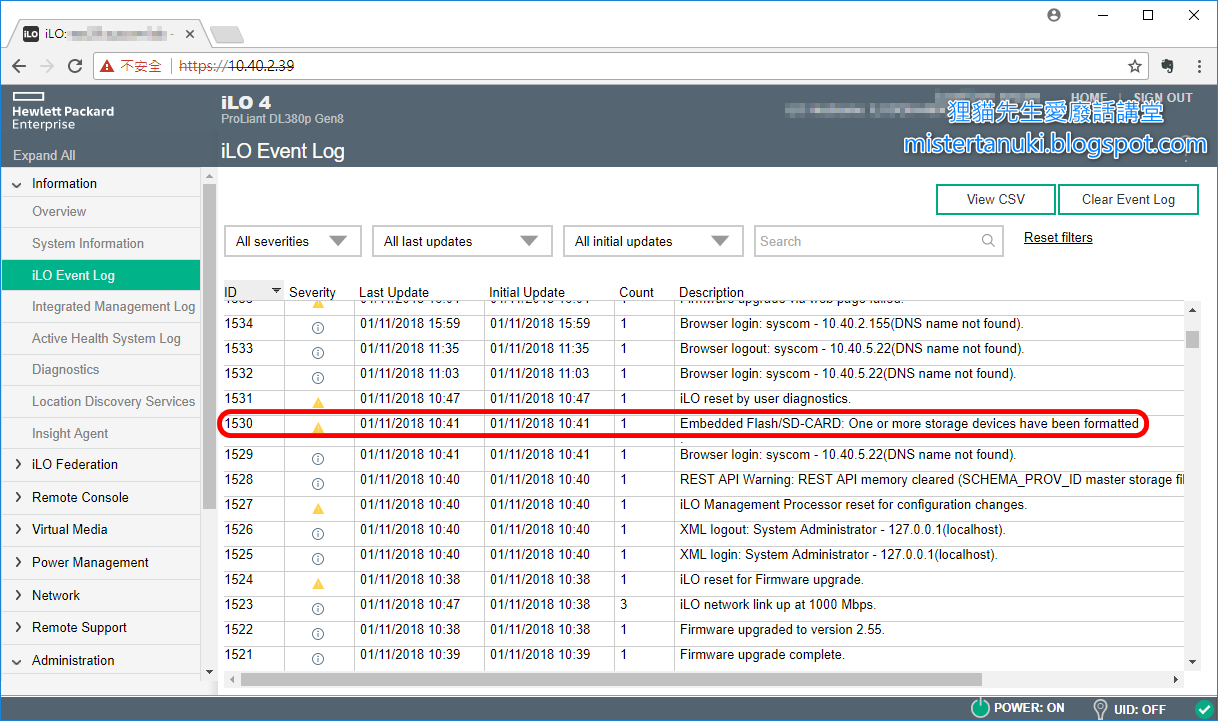Viewport: 1218px width, 721px height.
Task: Click the search magnifier icon
Action: coord(988,241)
